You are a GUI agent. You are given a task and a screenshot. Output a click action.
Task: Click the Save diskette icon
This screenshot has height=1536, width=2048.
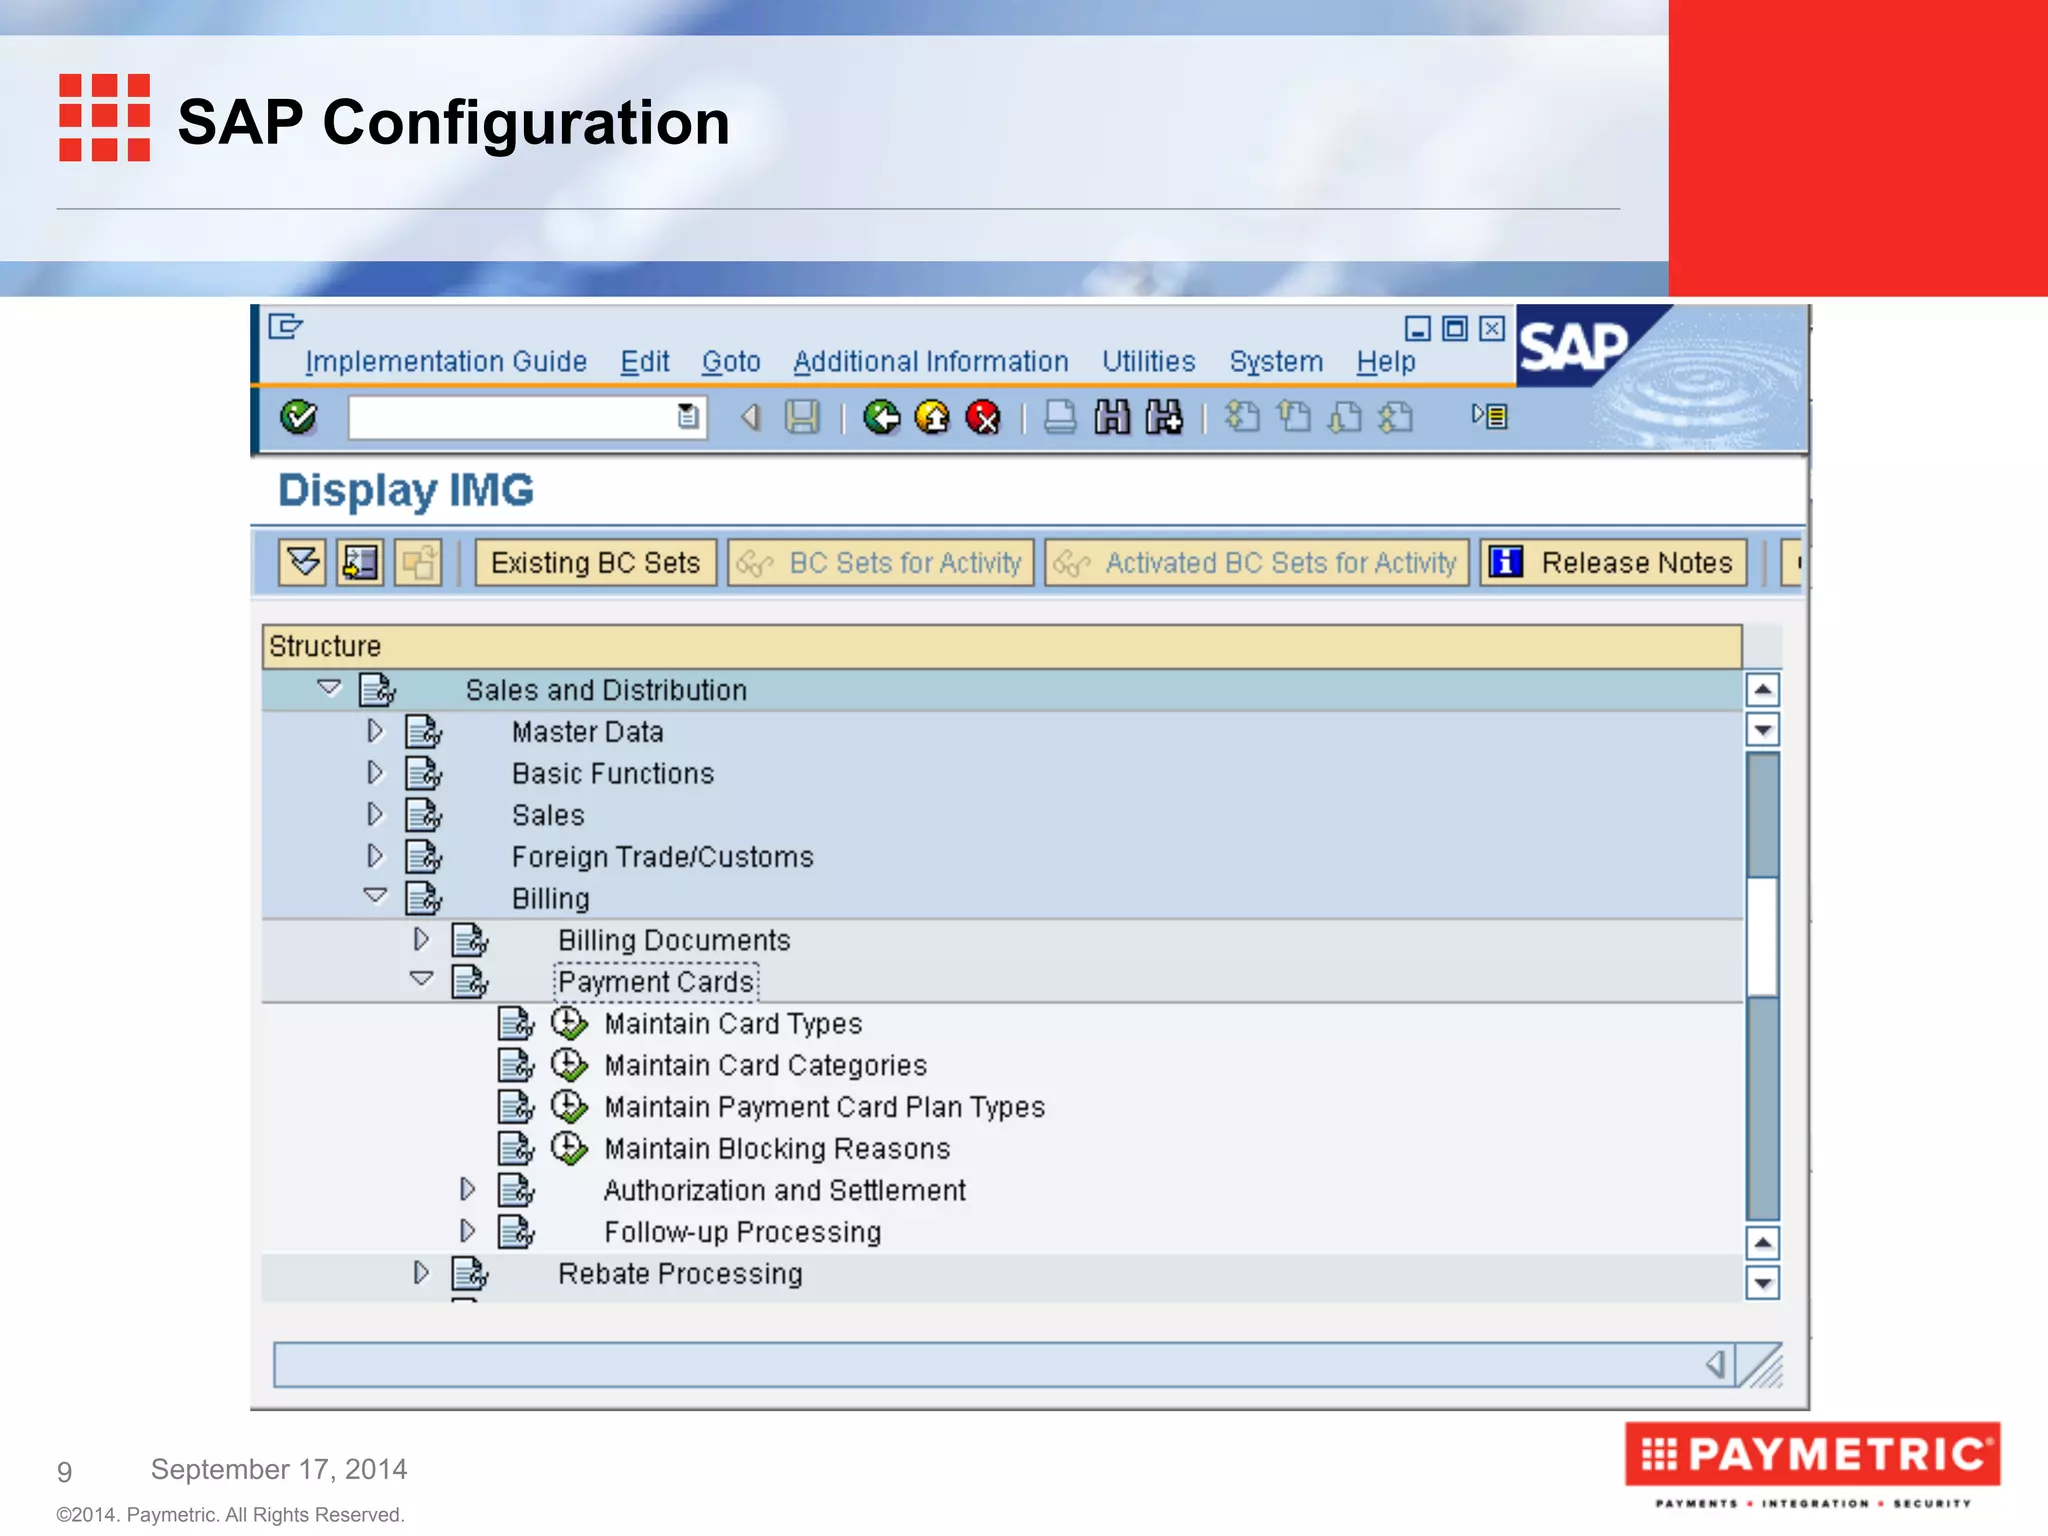click(802, 417)
